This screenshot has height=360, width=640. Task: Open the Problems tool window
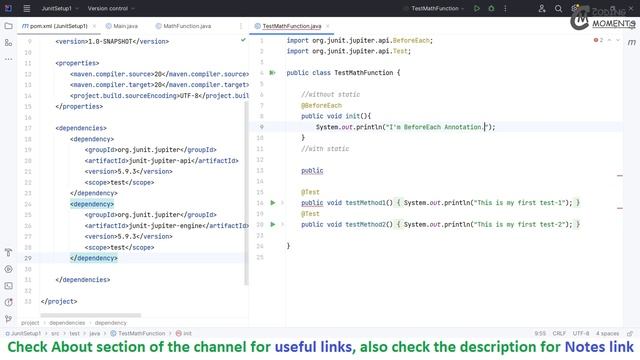click(x=8, y=302)
